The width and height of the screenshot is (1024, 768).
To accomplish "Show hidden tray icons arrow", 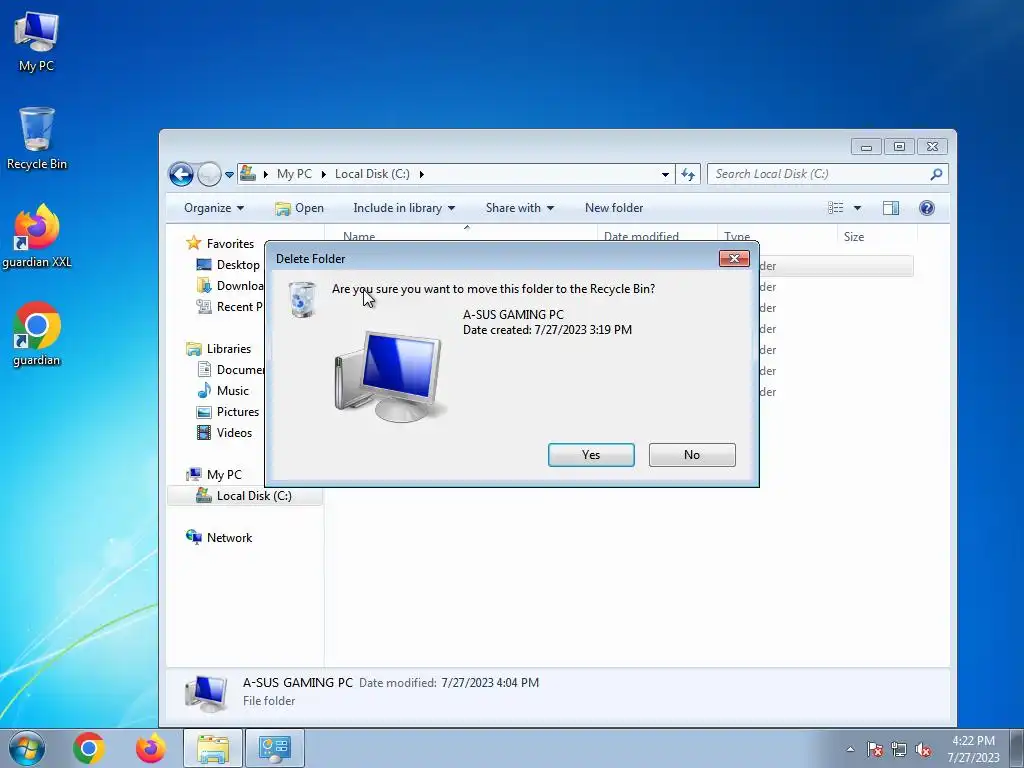I will click(850, 749).
